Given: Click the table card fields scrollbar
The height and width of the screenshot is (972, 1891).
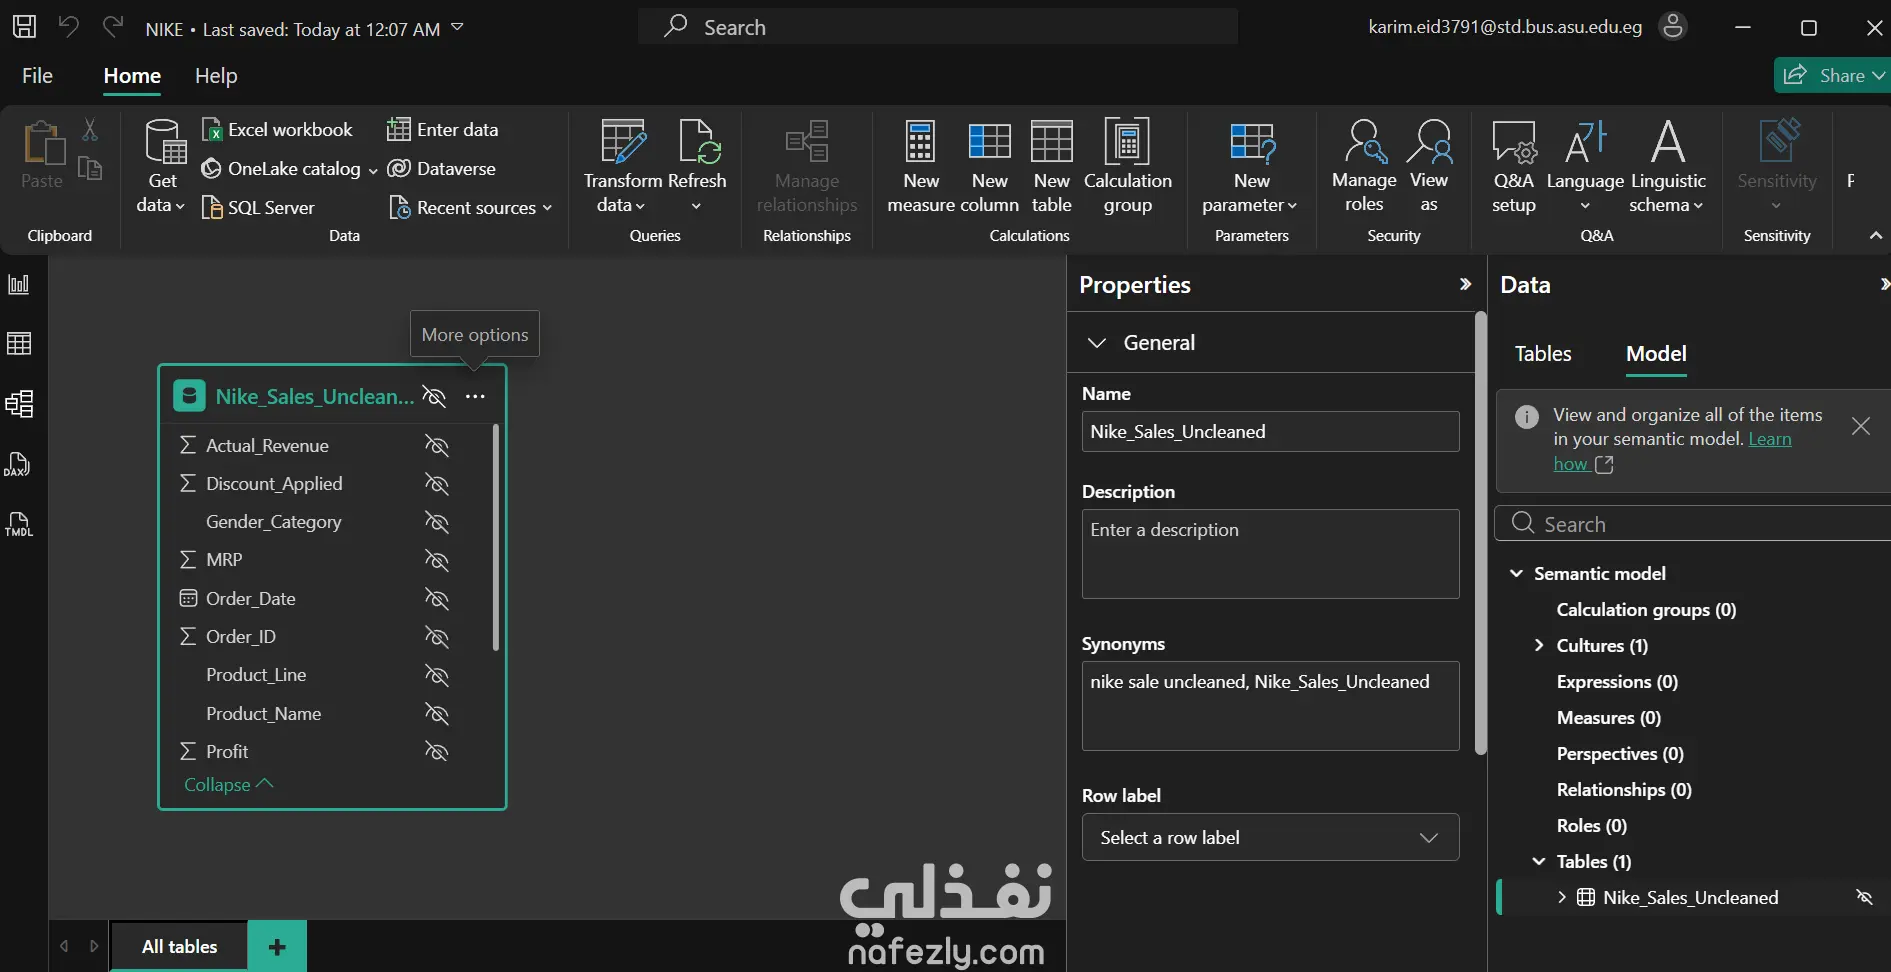Looking at the screenshot, I should click(x=495, y=538).
